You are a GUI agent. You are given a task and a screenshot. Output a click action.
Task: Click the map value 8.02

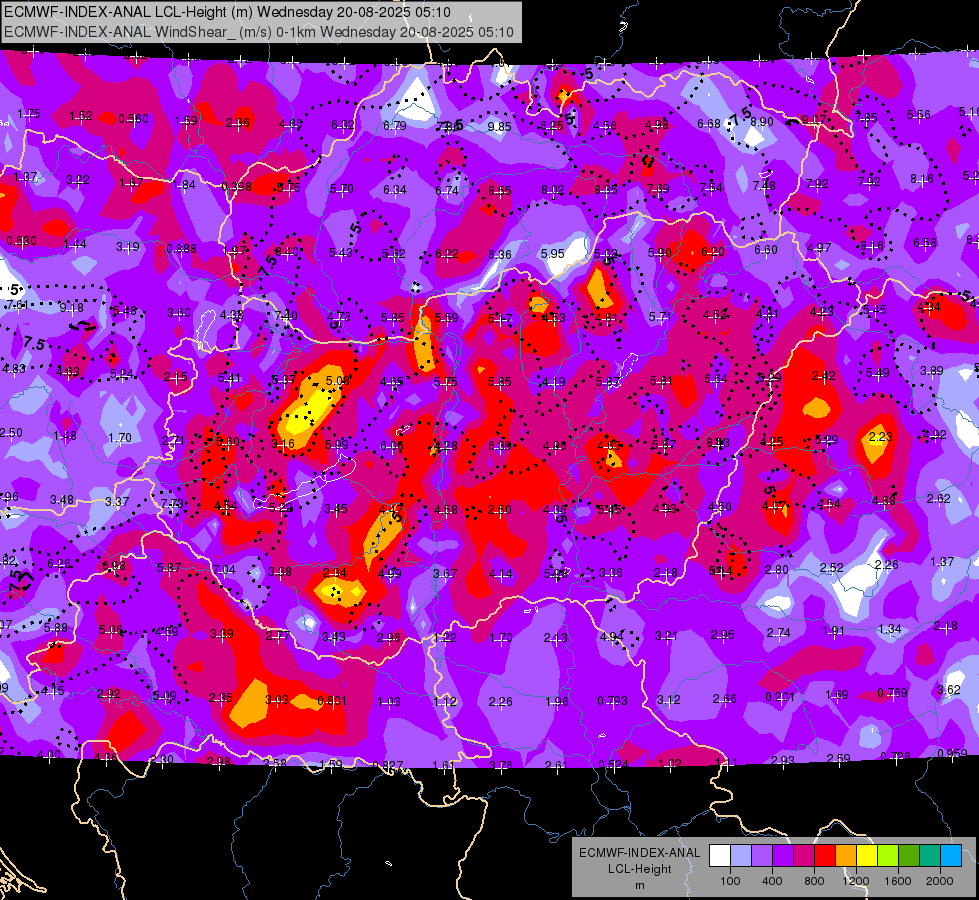[x=553, y=190]
